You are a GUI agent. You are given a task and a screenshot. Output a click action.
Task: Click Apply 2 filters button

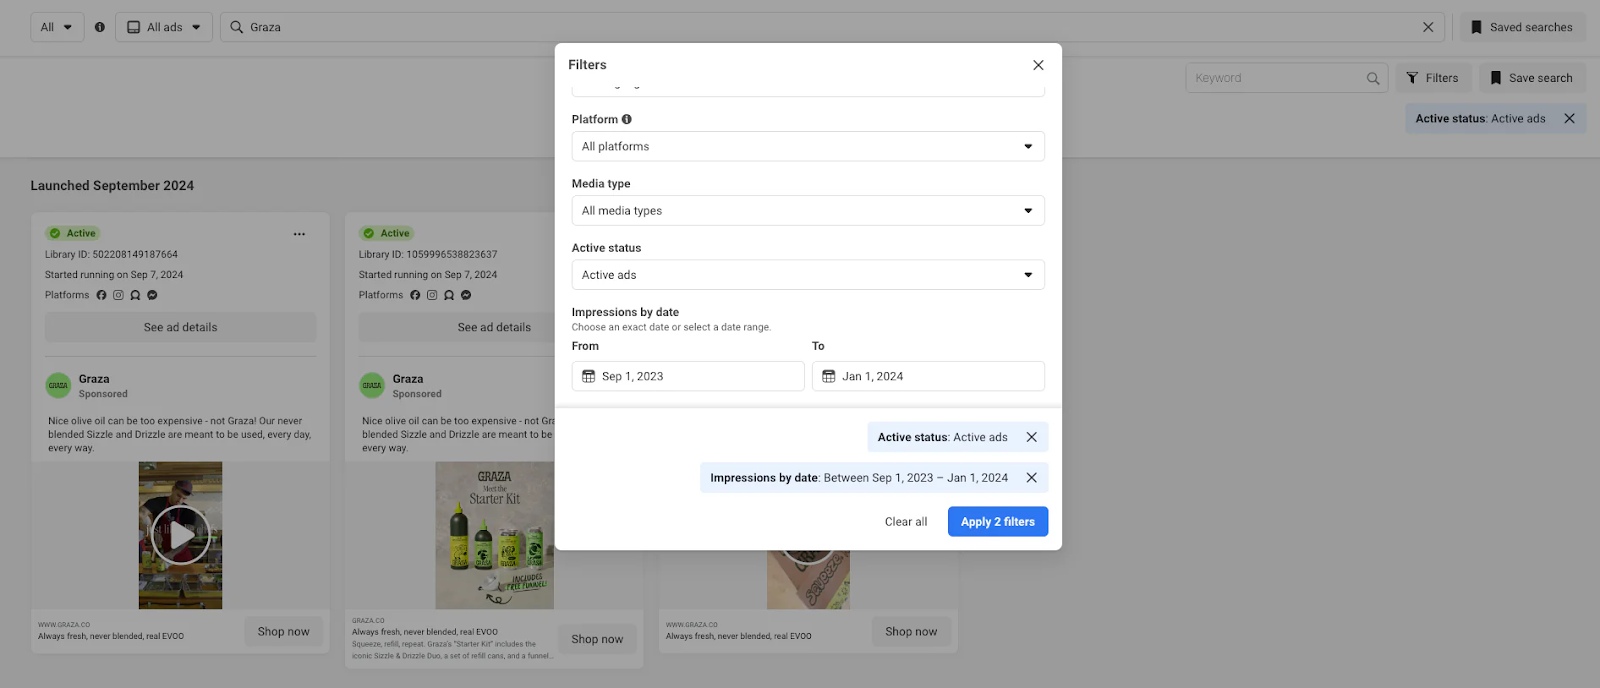pyautogui.click(x=998, y=522)
